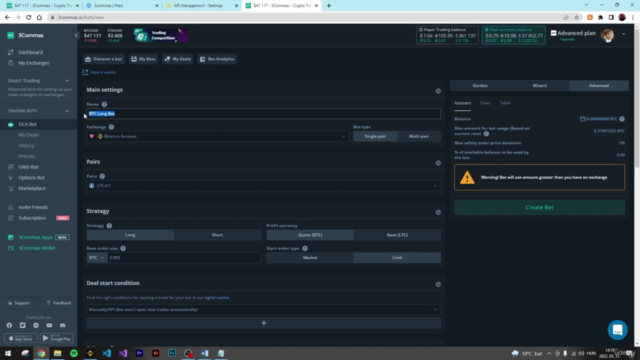This screenshot has height=360, width=640.
Task: Click the Create Bot button
Action: 539,207
